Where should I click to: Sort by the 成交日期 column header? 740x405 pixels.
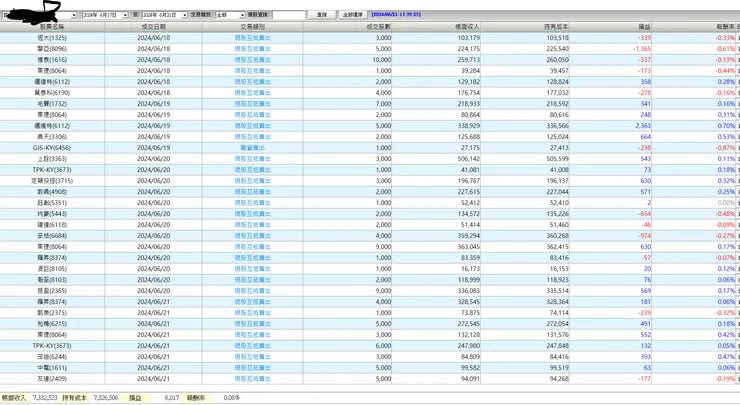point(153,27)
